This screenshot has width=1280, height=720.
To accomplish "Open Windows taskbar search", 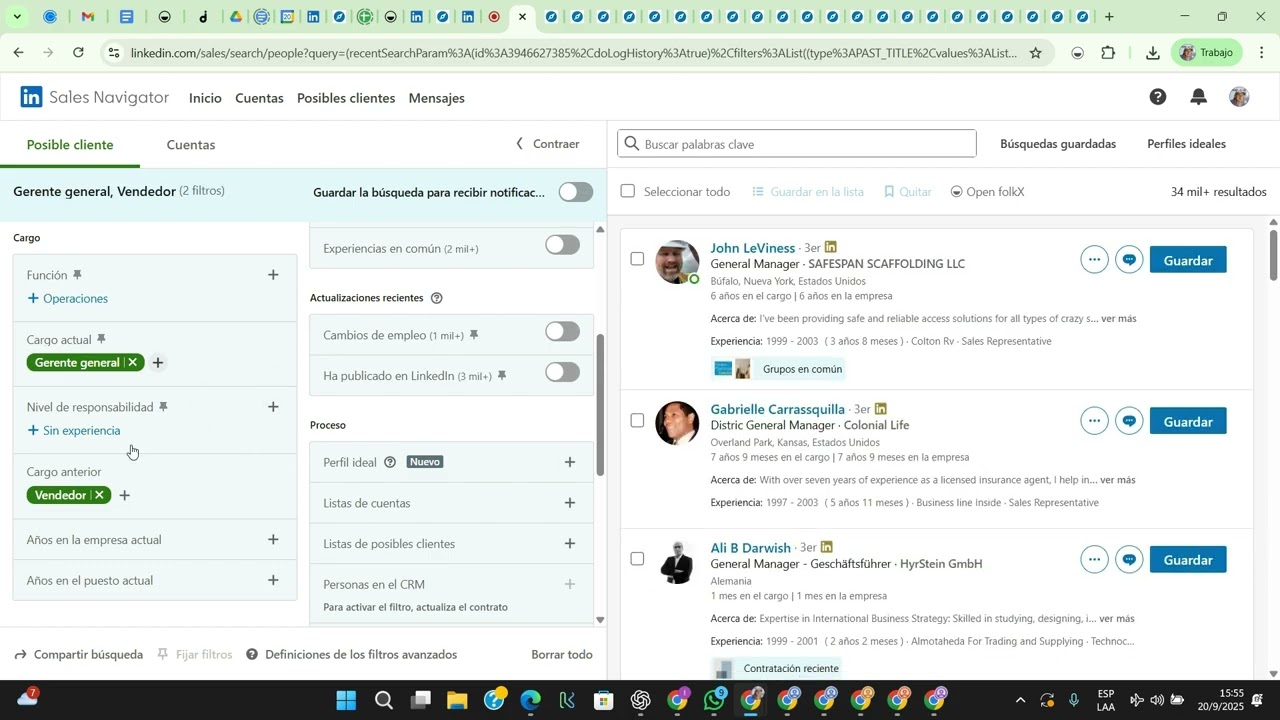I will [x=383, y=700].
